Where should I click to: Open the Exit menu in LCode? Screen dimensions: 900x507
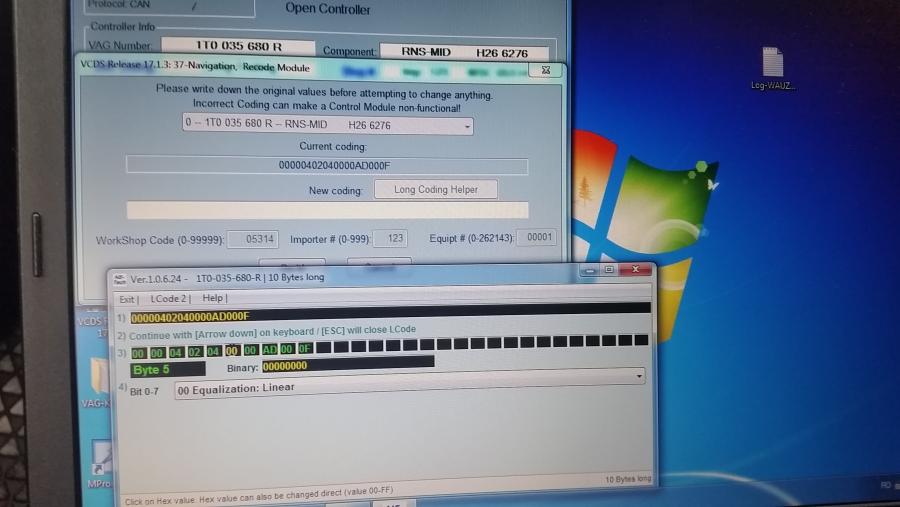127,299
